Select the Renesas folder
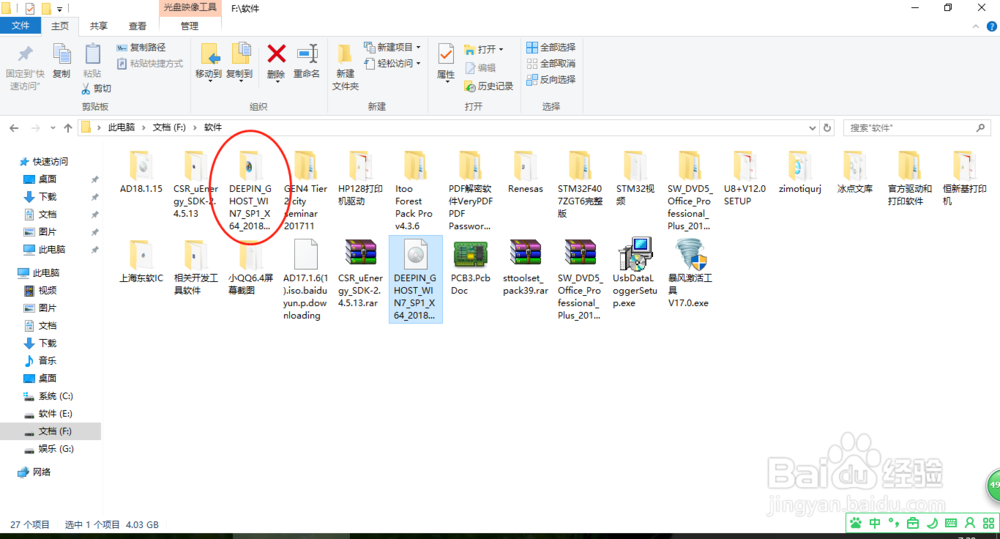Viewport: 1000px width, 539px height. 526,172
